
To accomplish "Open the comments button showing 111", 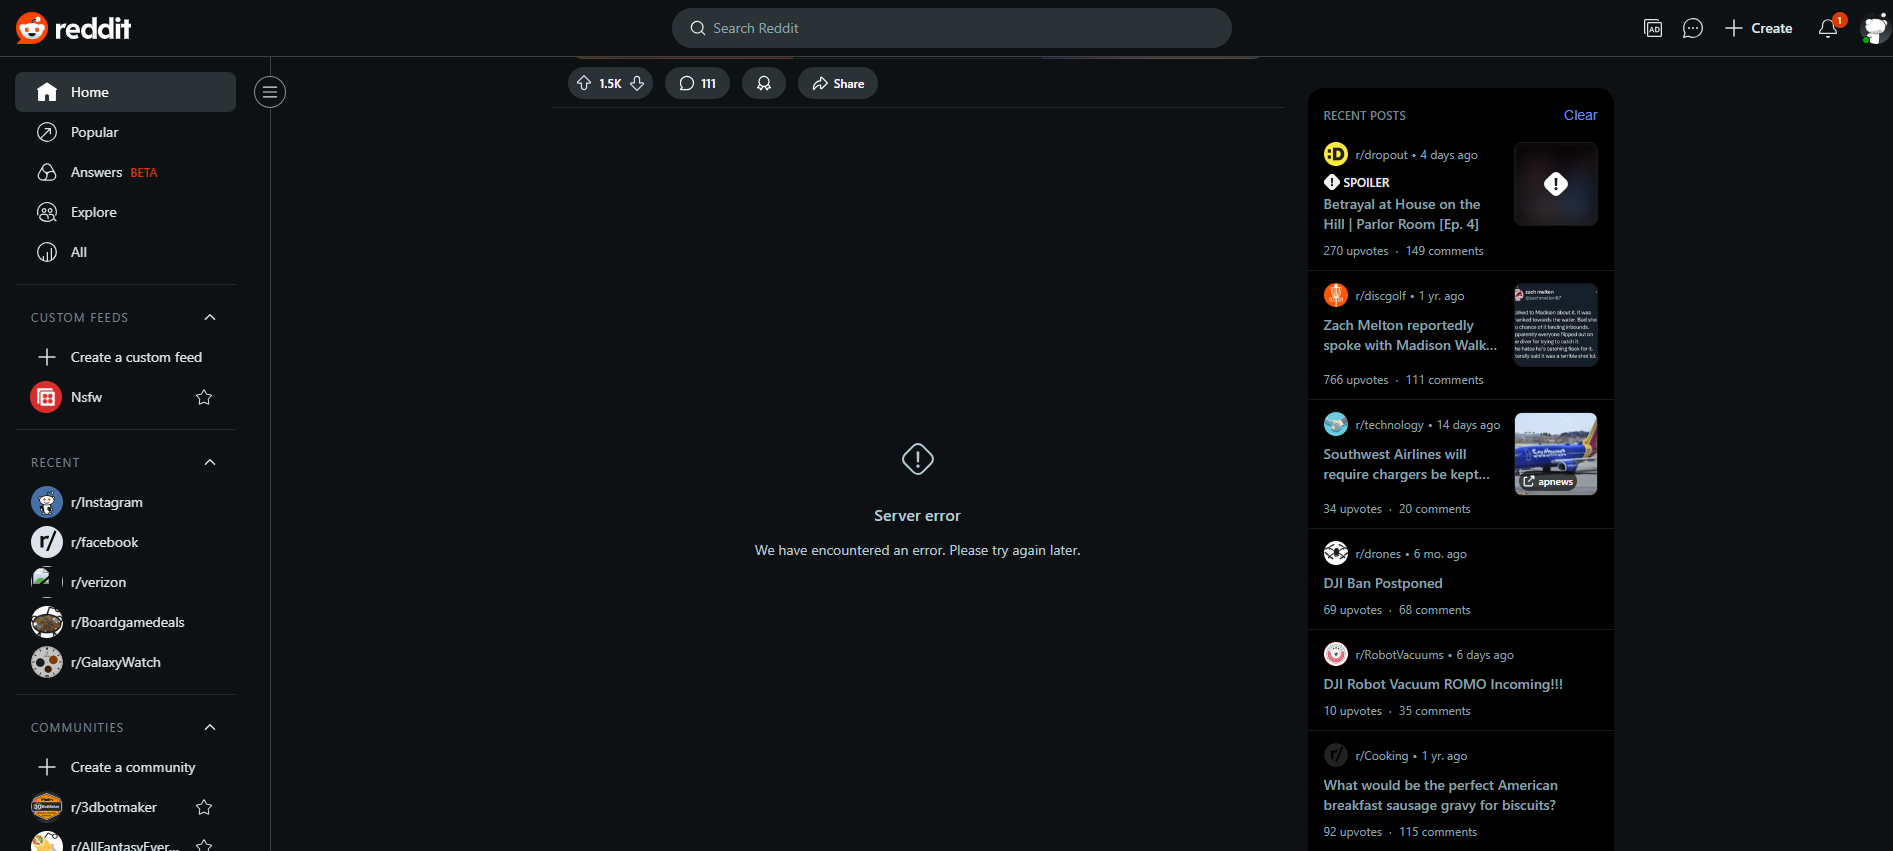I will pos(697,83).
